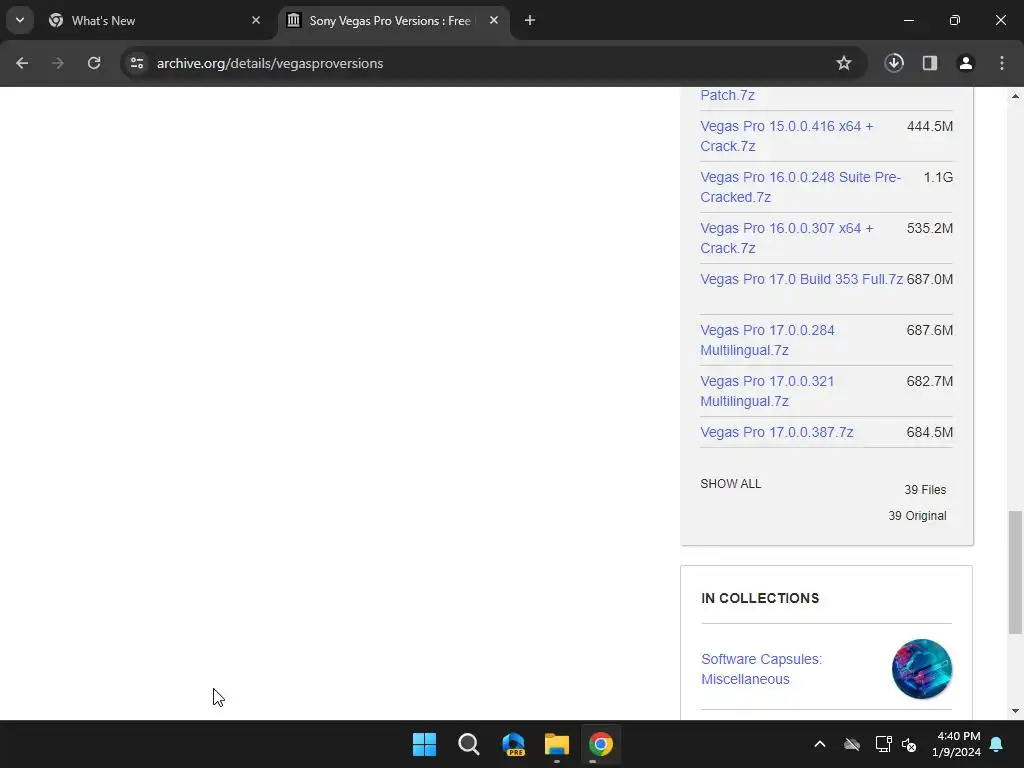Open the tab search dropdown arrow
Viewport: 1024px width, 768px height.
click(20, 20)
